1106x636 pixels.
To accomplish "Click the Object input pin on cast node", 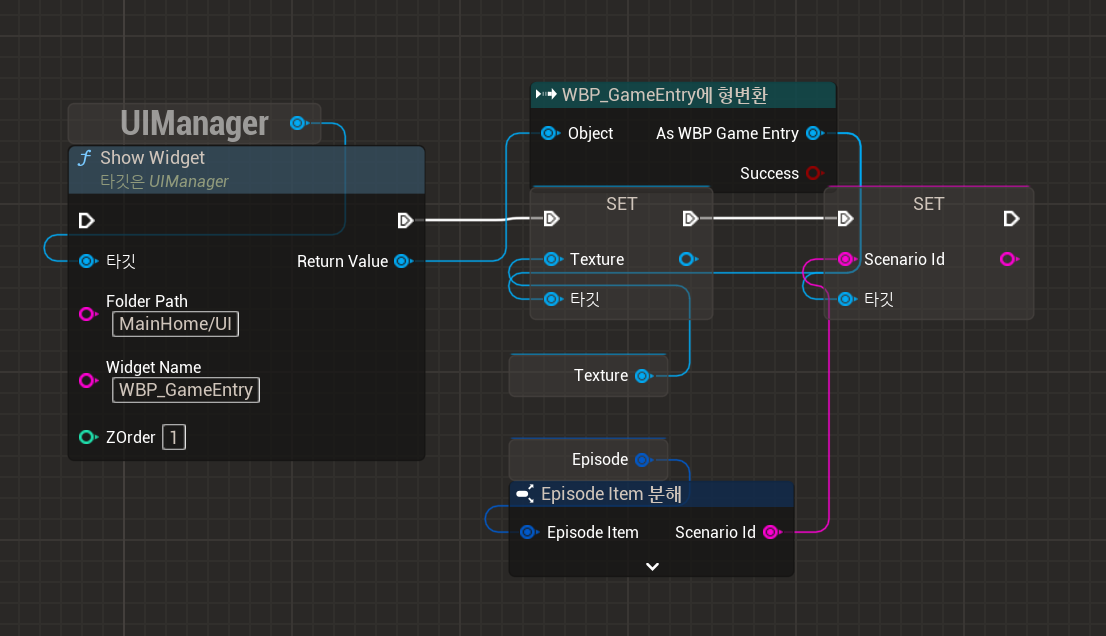I will [x=548, y=133].
